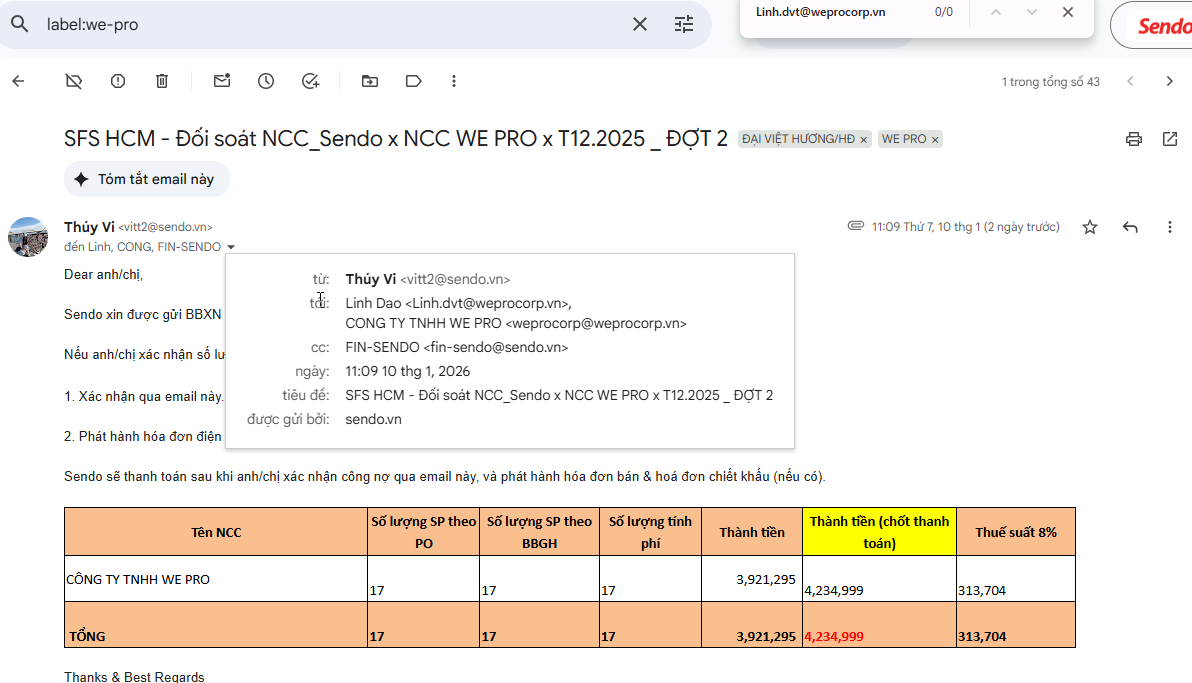Image resolution: width=1192 pixels, height=683 pixels.
Task: Reply to Thúy Vi's message
Action: pyautogui.click(x=1130, y=227)
